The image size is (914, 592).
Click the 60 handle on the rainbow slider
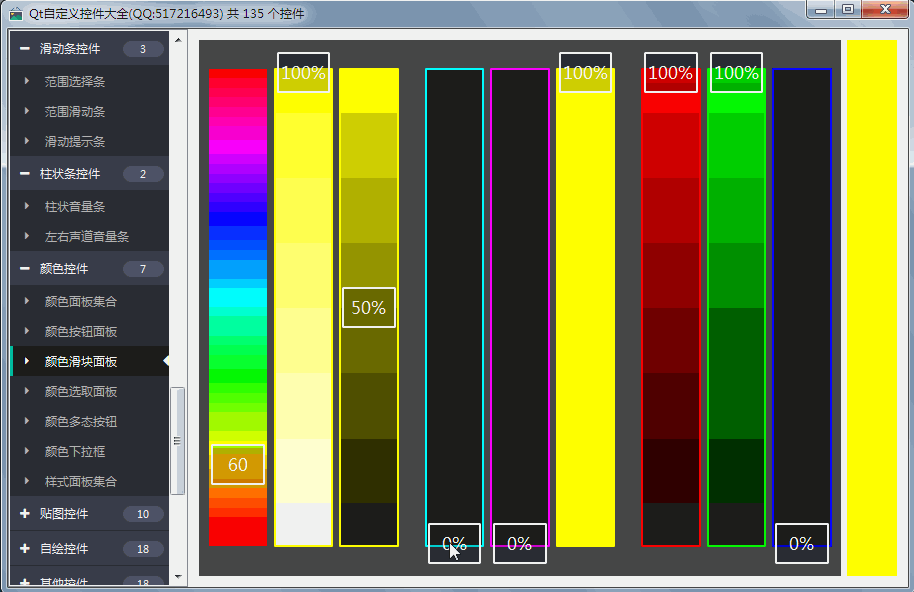click(238, 465)
